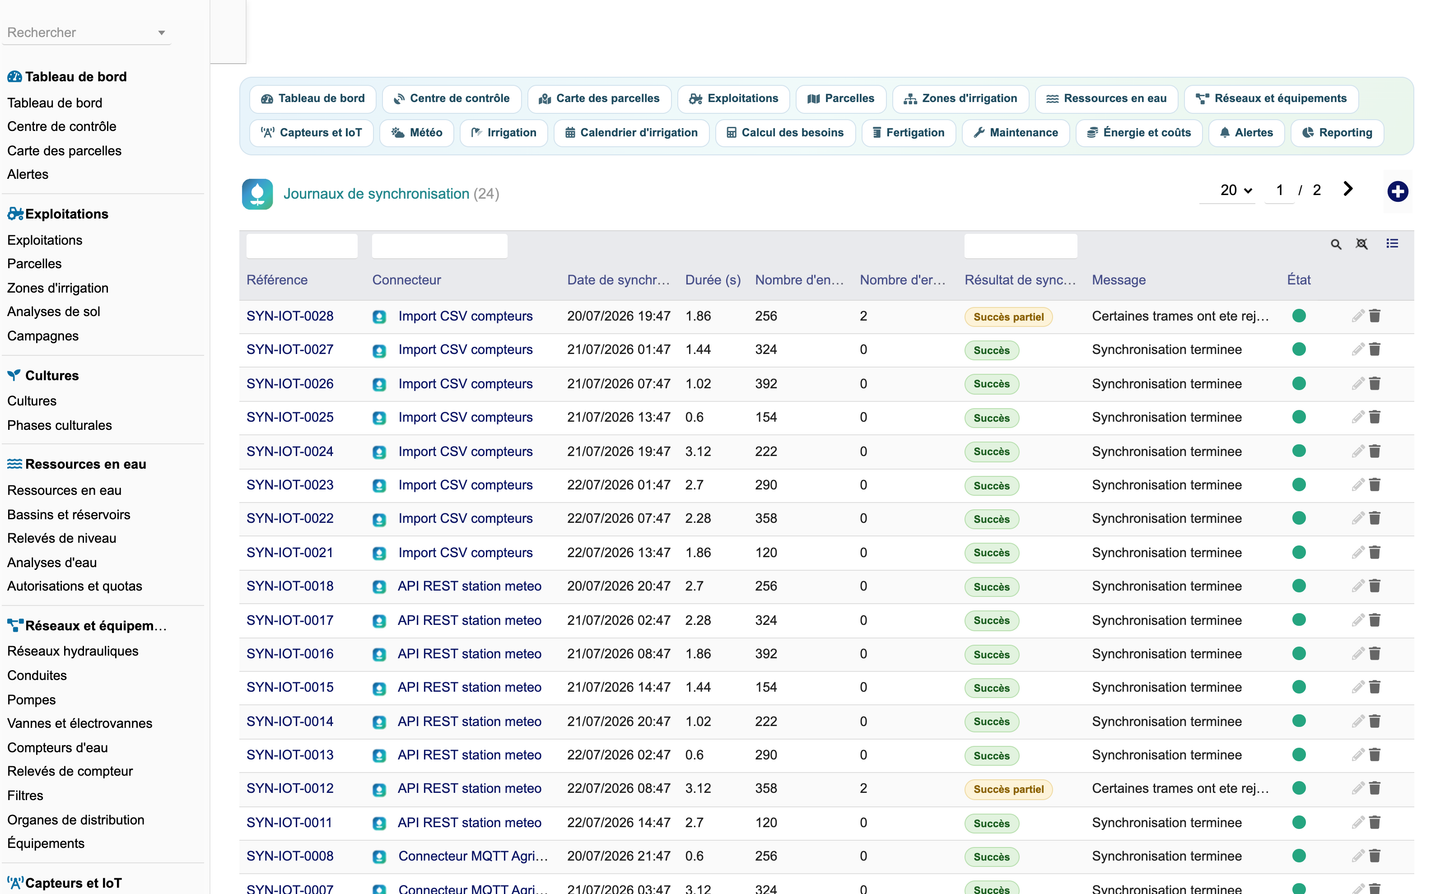Delete row SYN-IOT-0028 with trash icon
This screenshot has width=1445, height=894.
1375,316
